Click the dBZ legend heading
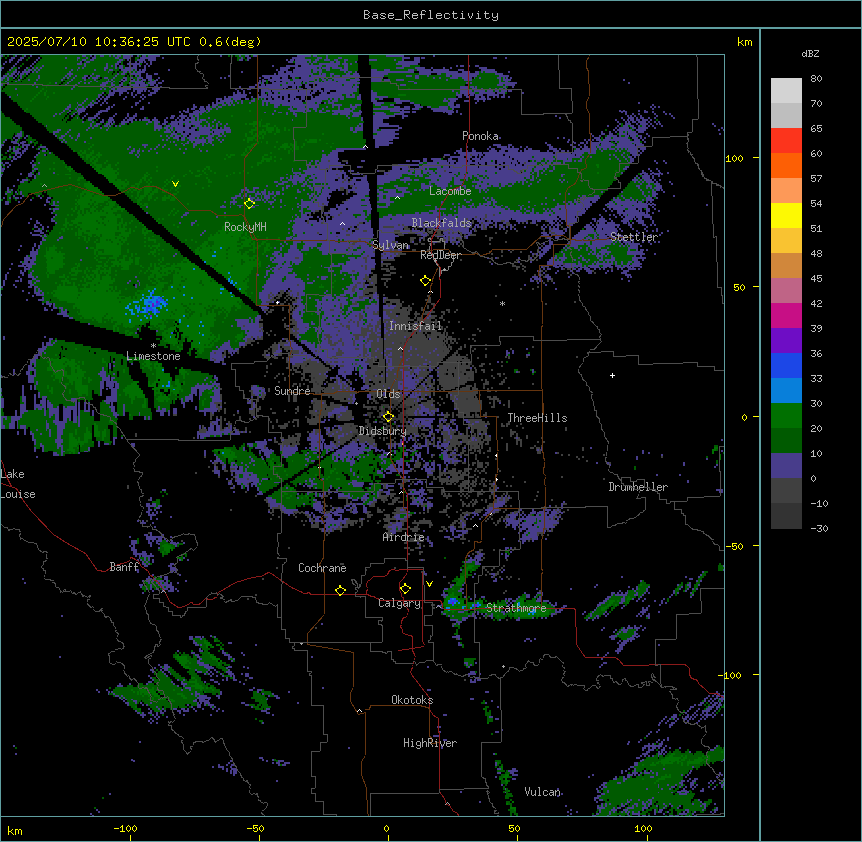Image resolution: width=862 pixels, height=842 pixels. [810, 53]
